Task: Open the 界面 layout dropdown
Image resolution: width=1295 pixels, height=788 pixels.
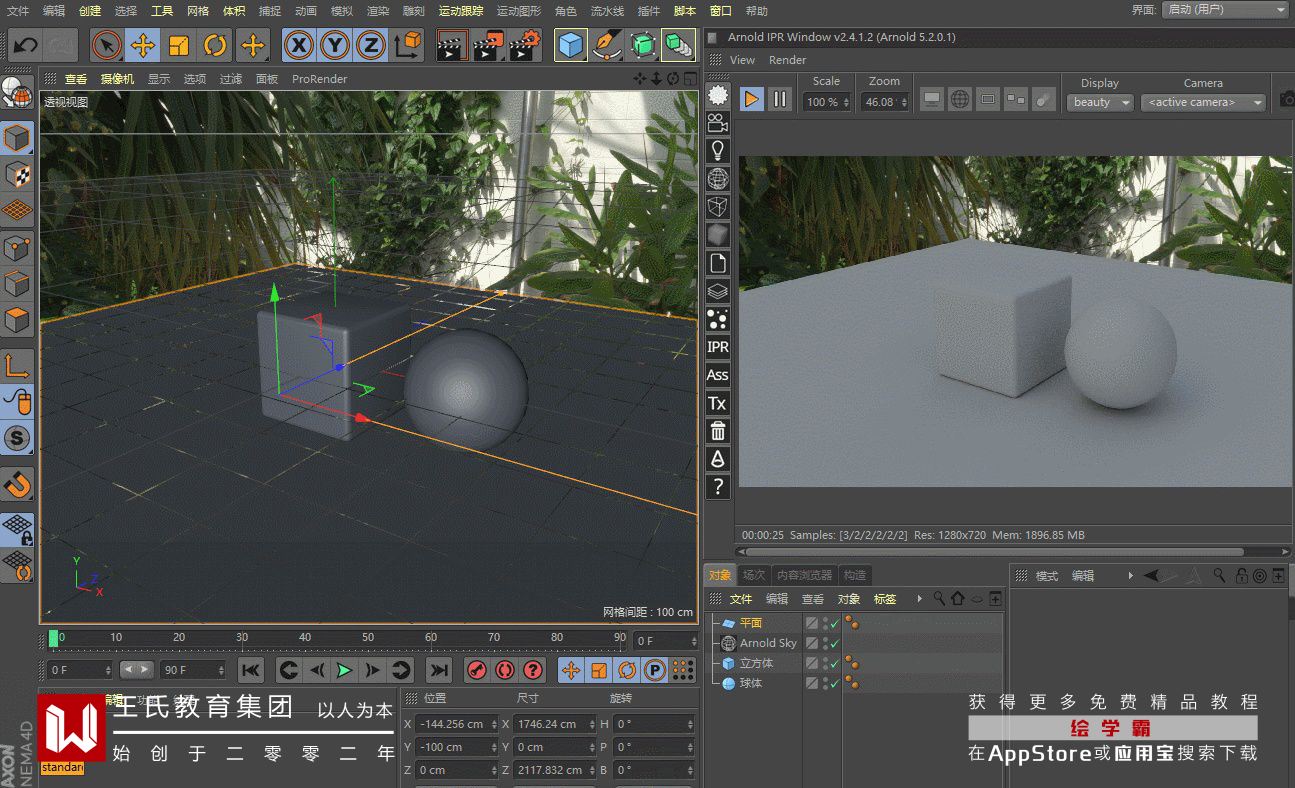Action: point(1225,10)
